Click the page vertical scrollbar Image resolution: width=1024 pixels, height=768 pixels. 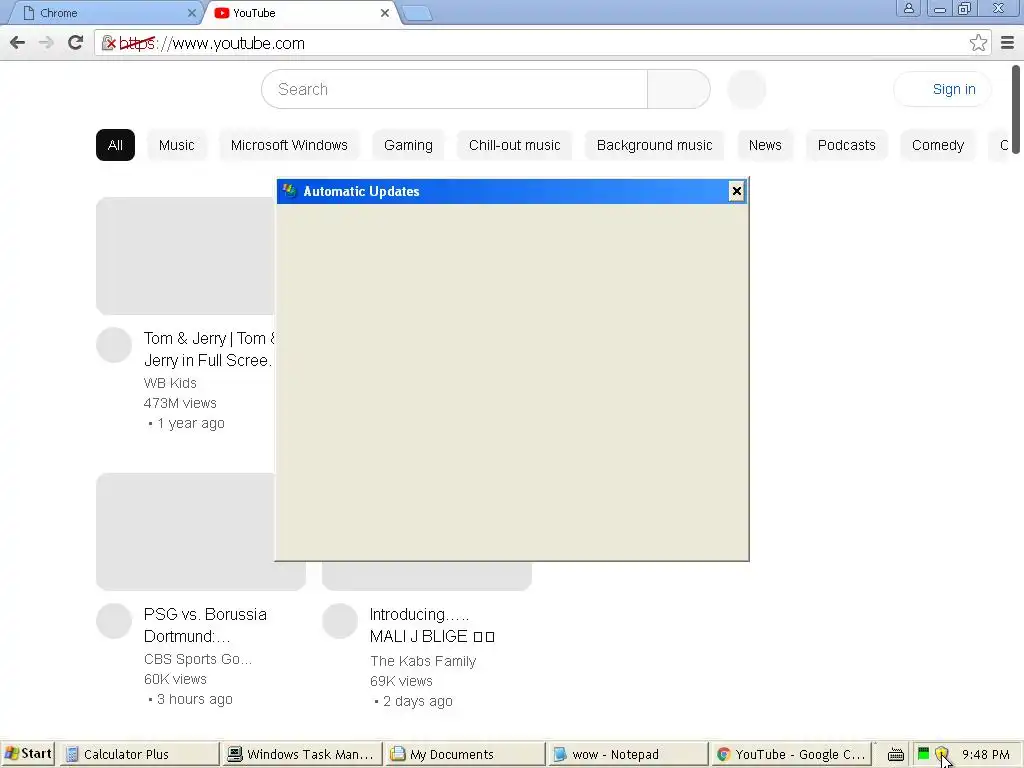(1016, 110)
